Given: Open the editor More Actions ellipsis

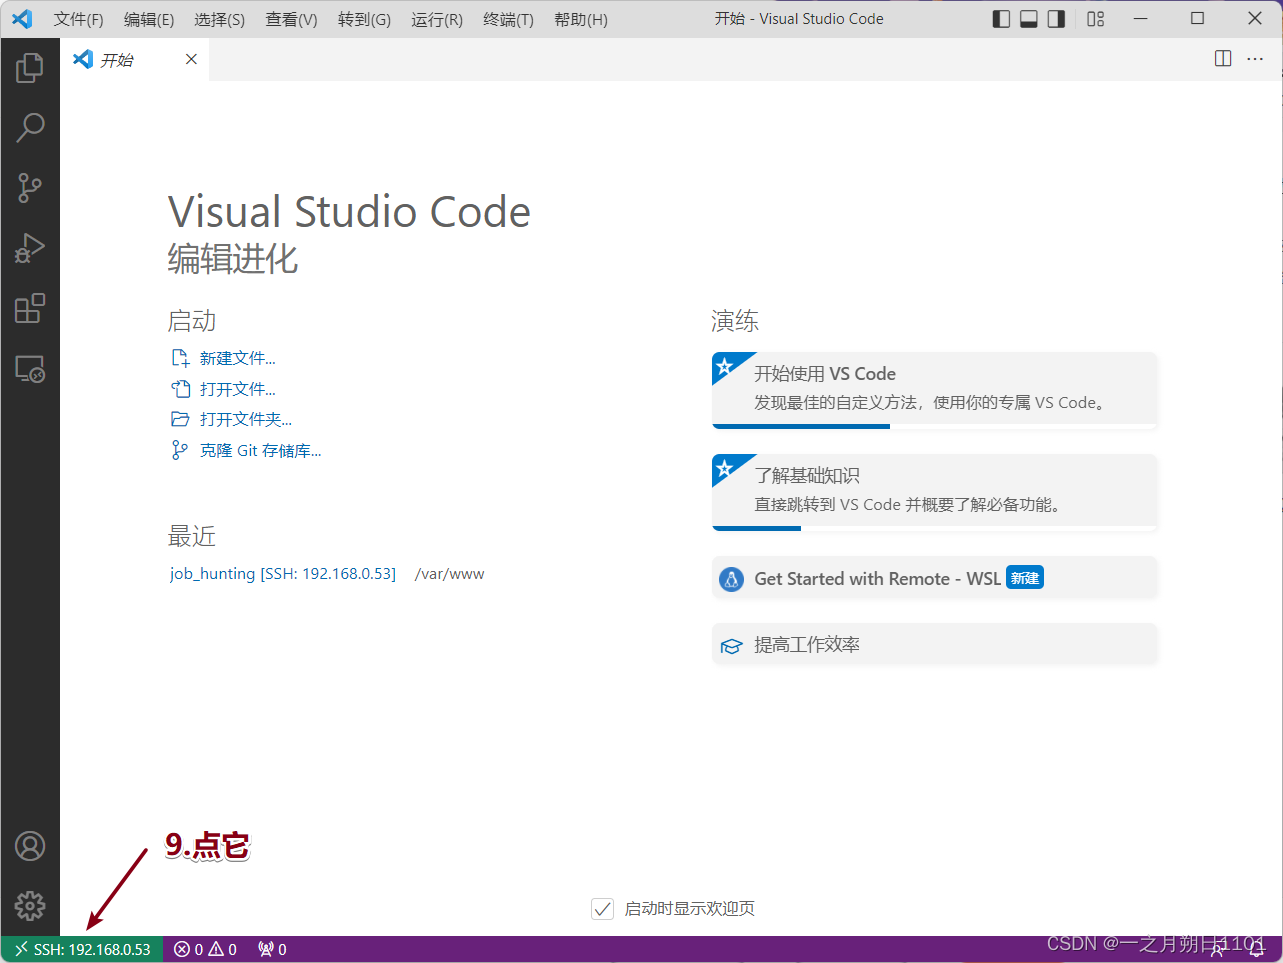Looking at the screenshot, I should tap(1255, 59).
